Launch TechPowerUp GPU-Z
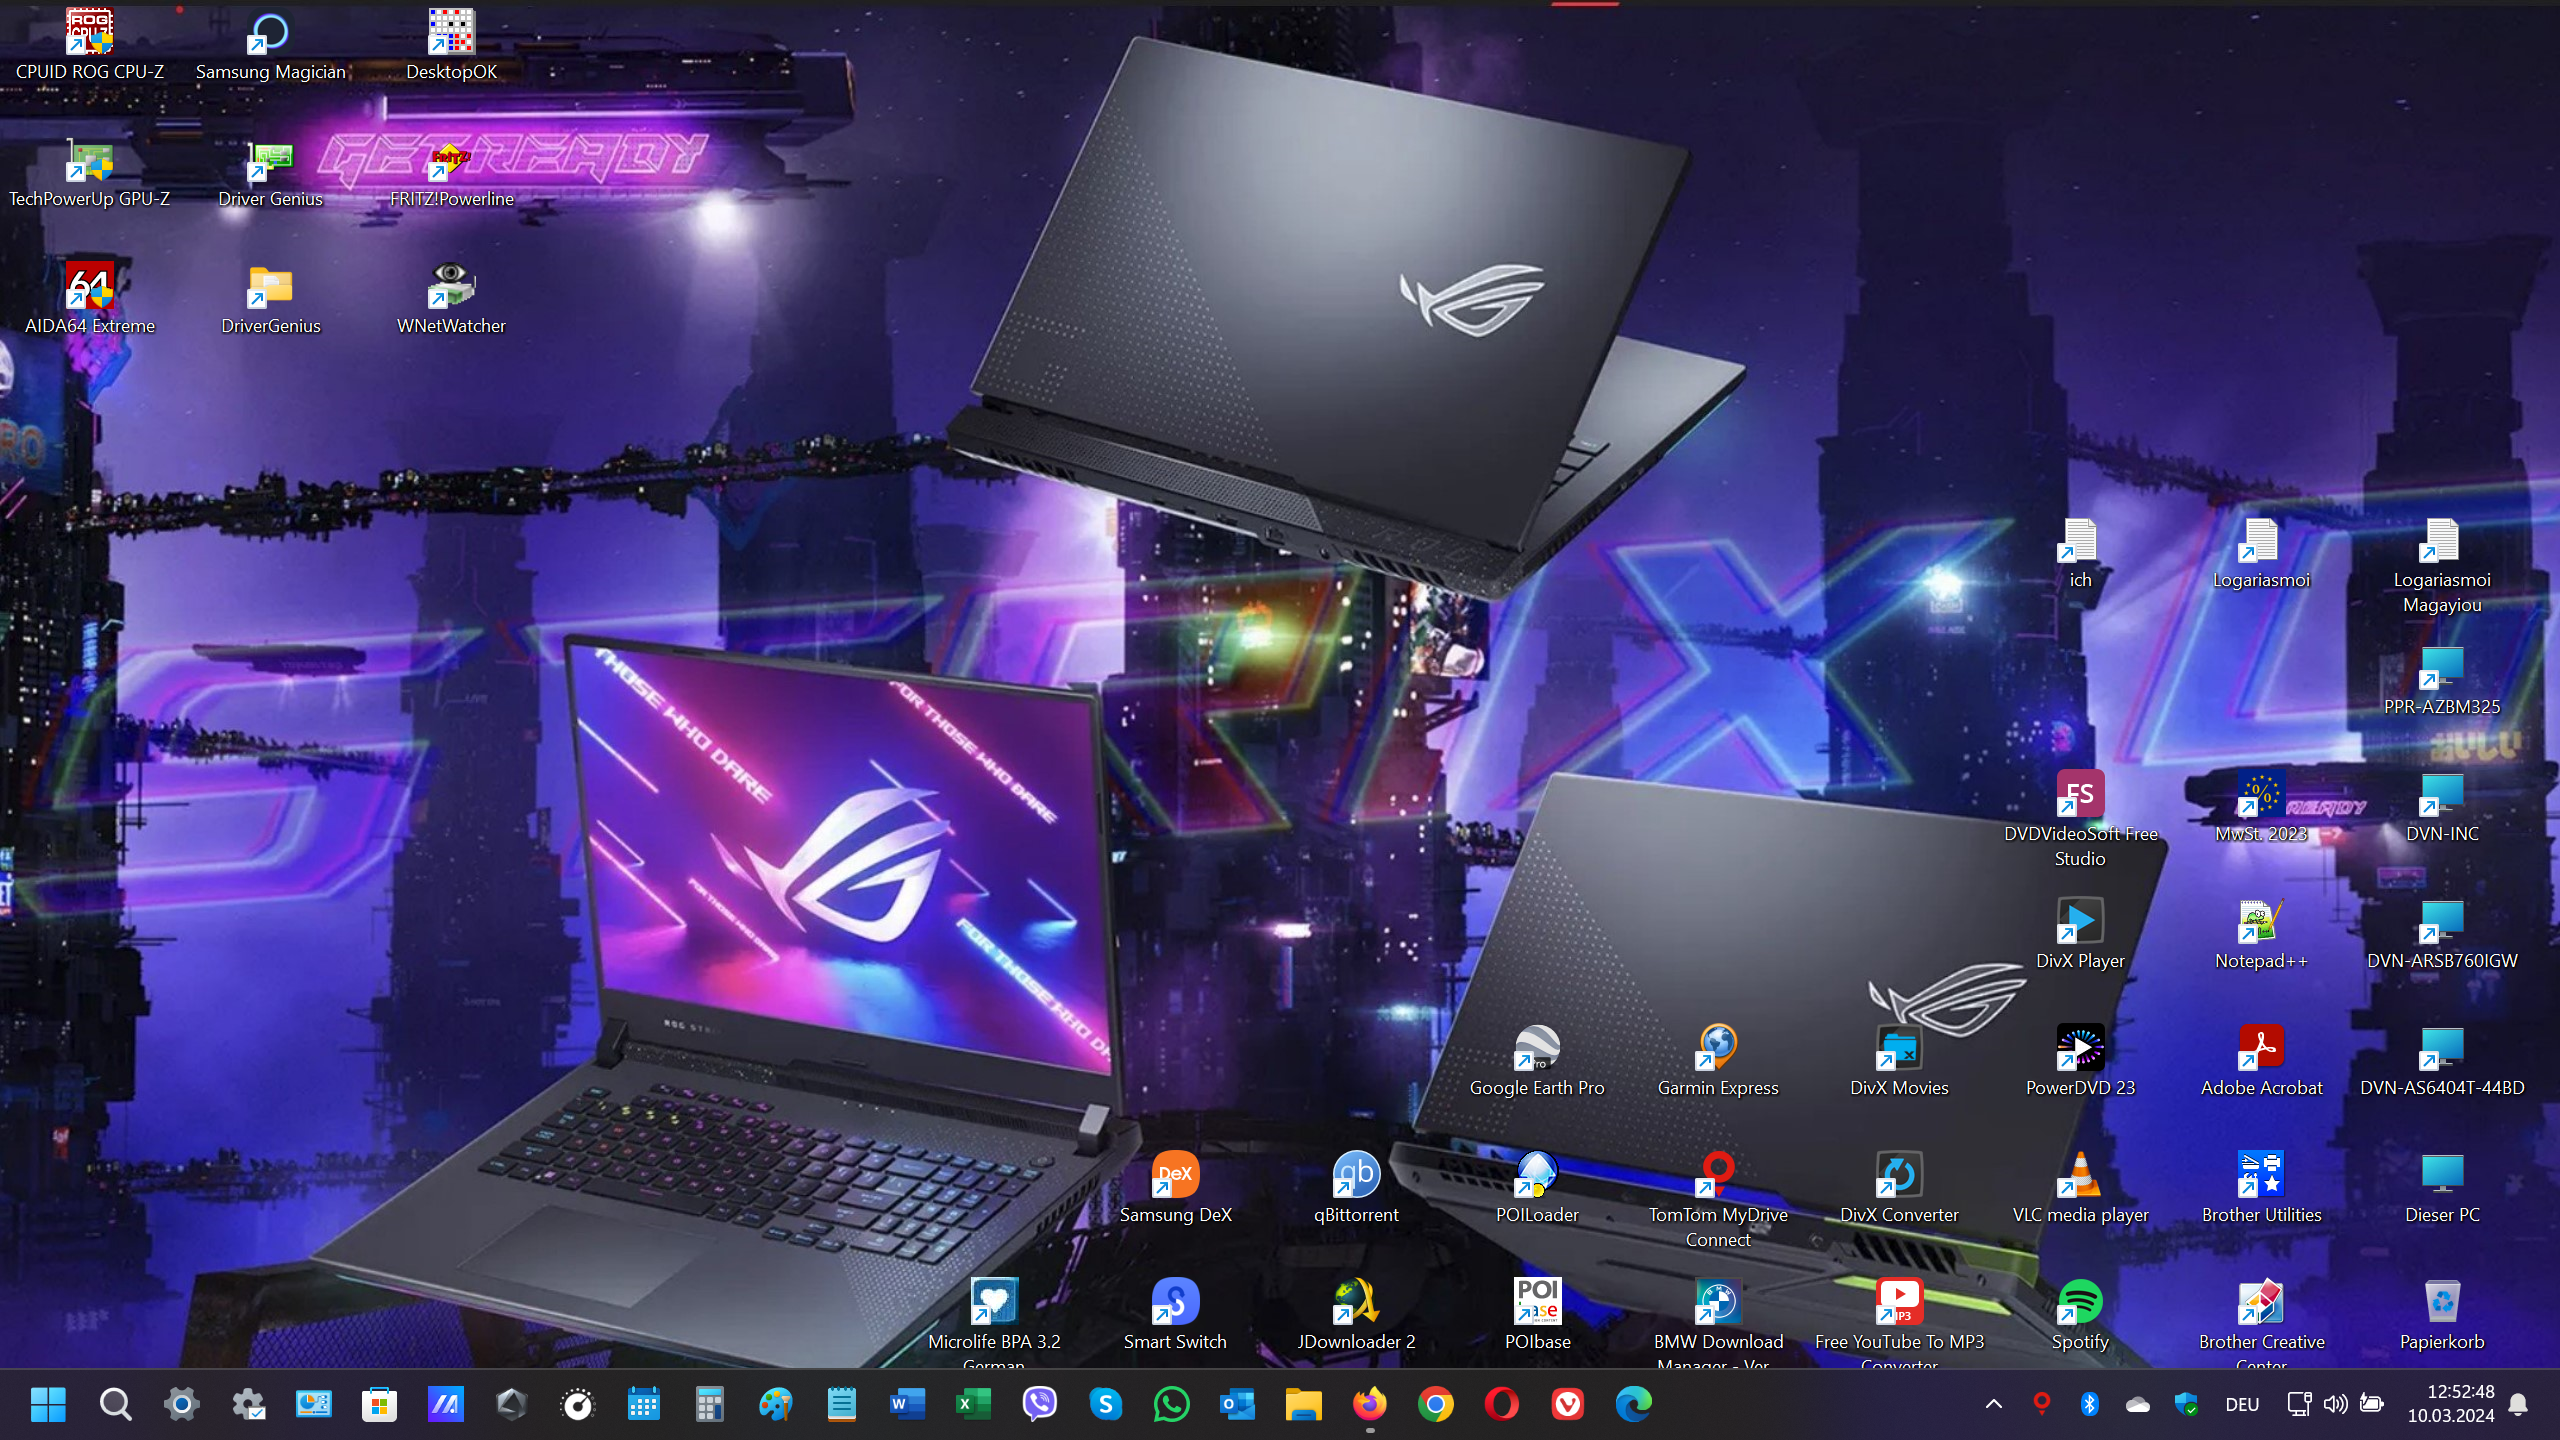 pyautogui.click(x=89, y=160)
